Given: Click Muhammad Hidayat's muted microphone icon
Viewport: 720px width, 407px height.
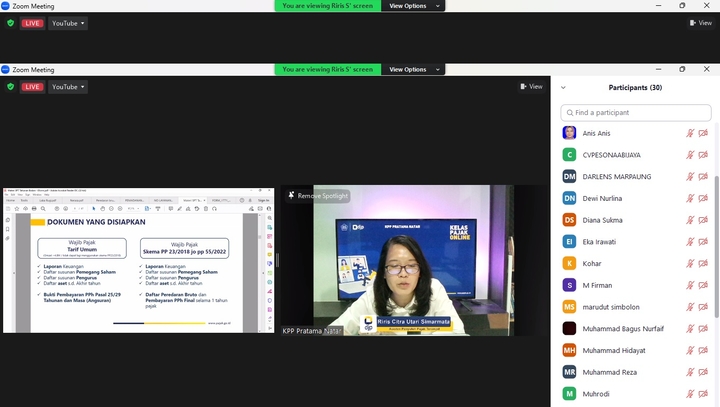Looking at the screenshot, I should tap(690, 350).
